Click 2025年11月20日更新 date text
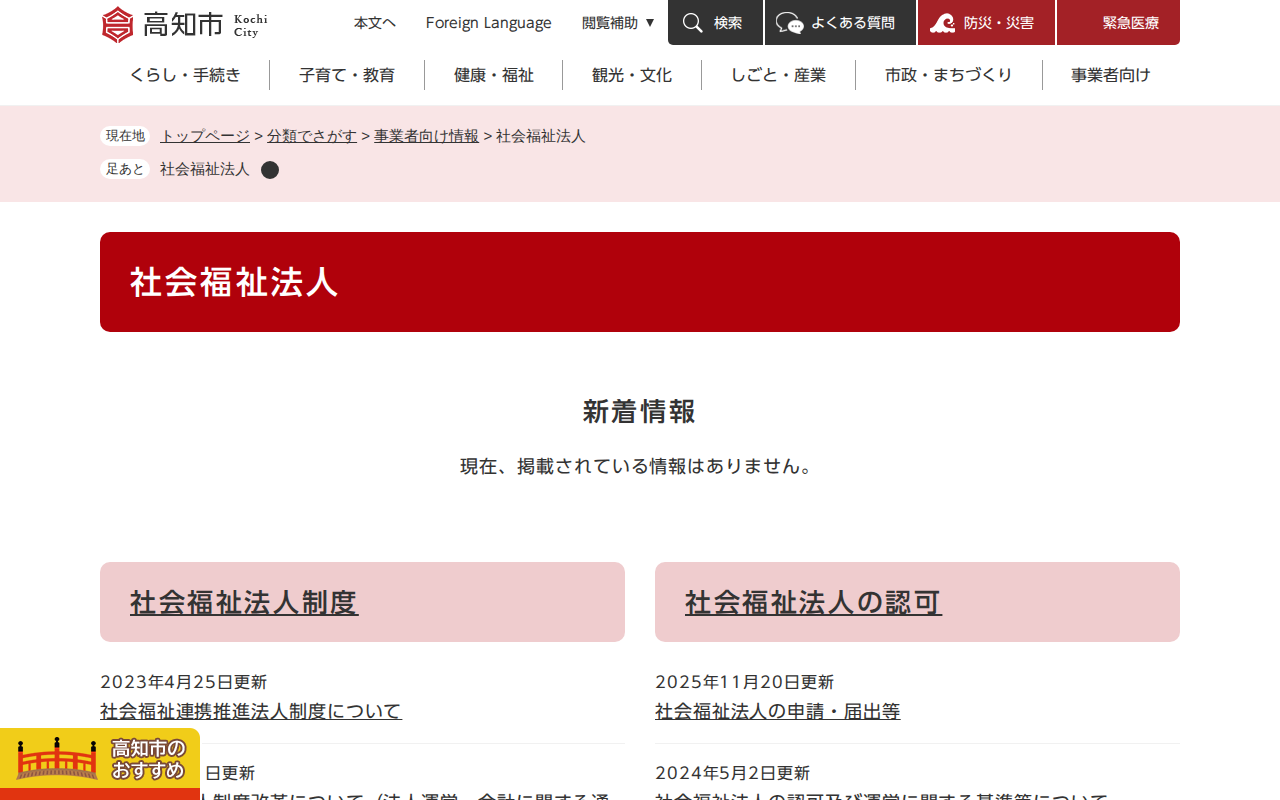Image resolution: width=1280 pixels, height=800 pixels. click(745, 682)
